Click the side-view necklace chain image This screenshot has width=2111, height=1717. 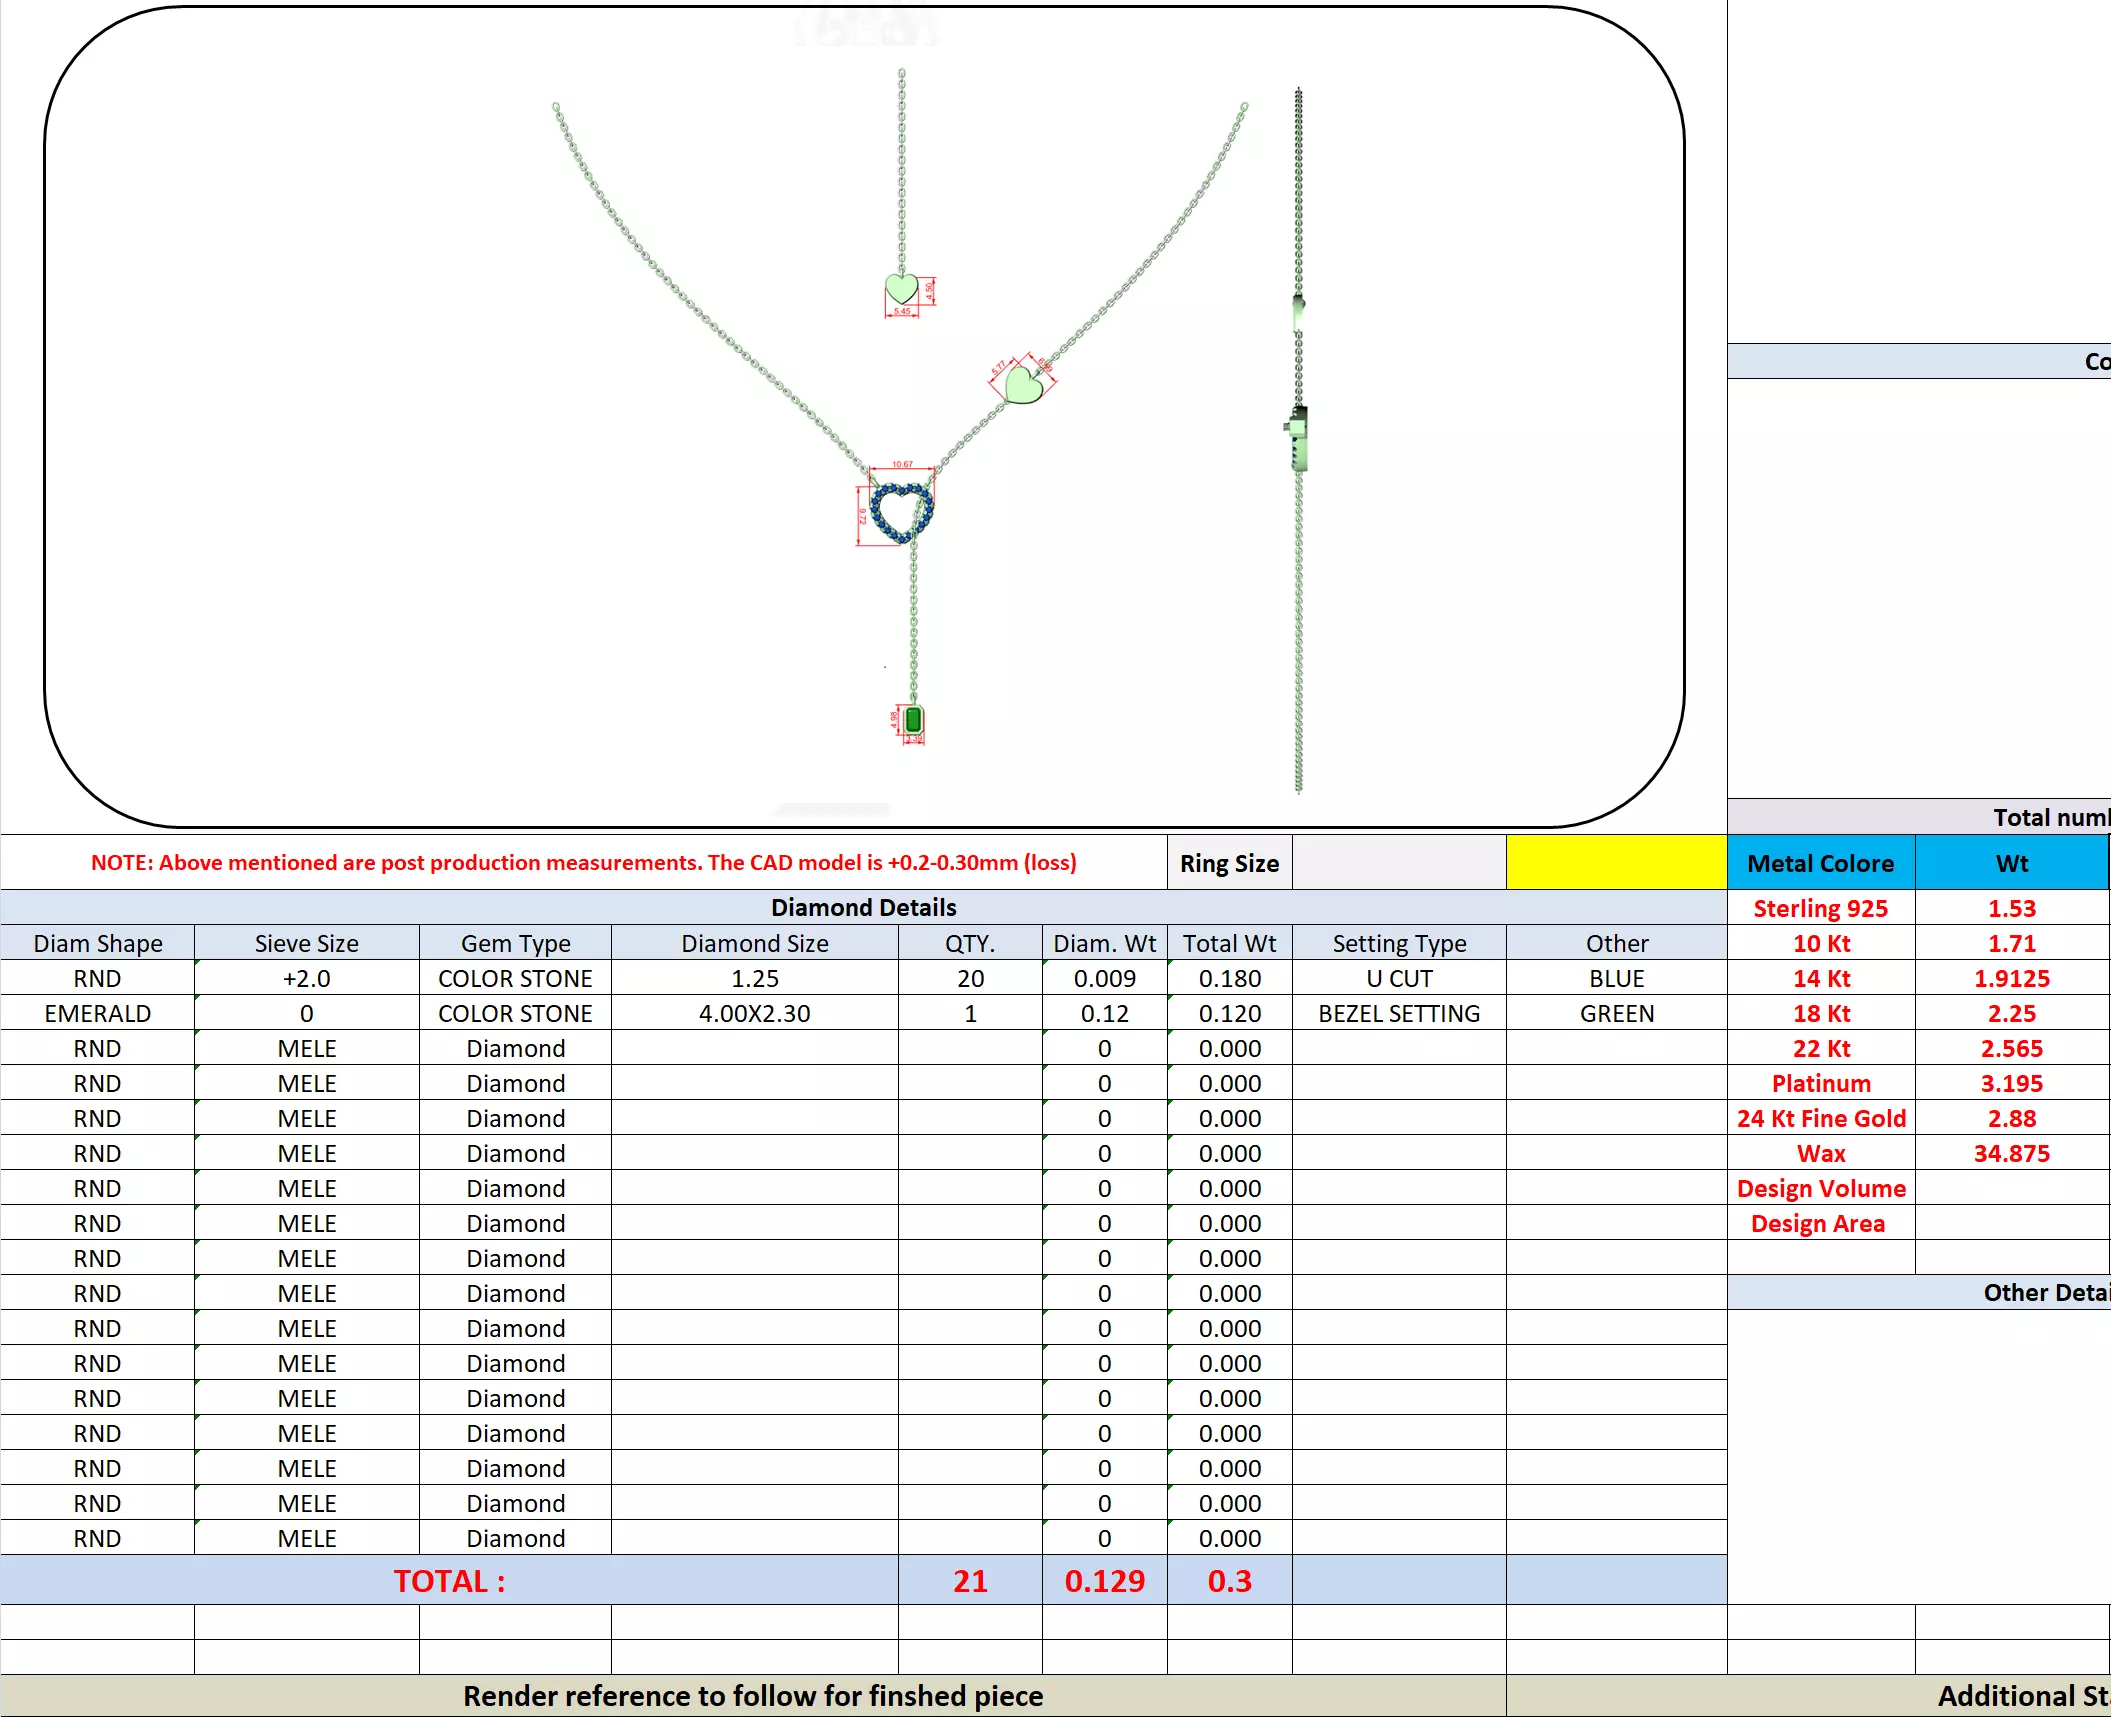tap(1298, 440)
